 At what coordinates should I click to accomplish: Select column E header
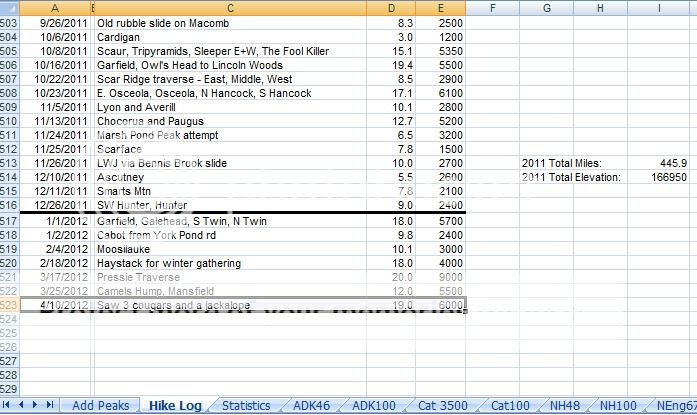click(x=441, y=8)
